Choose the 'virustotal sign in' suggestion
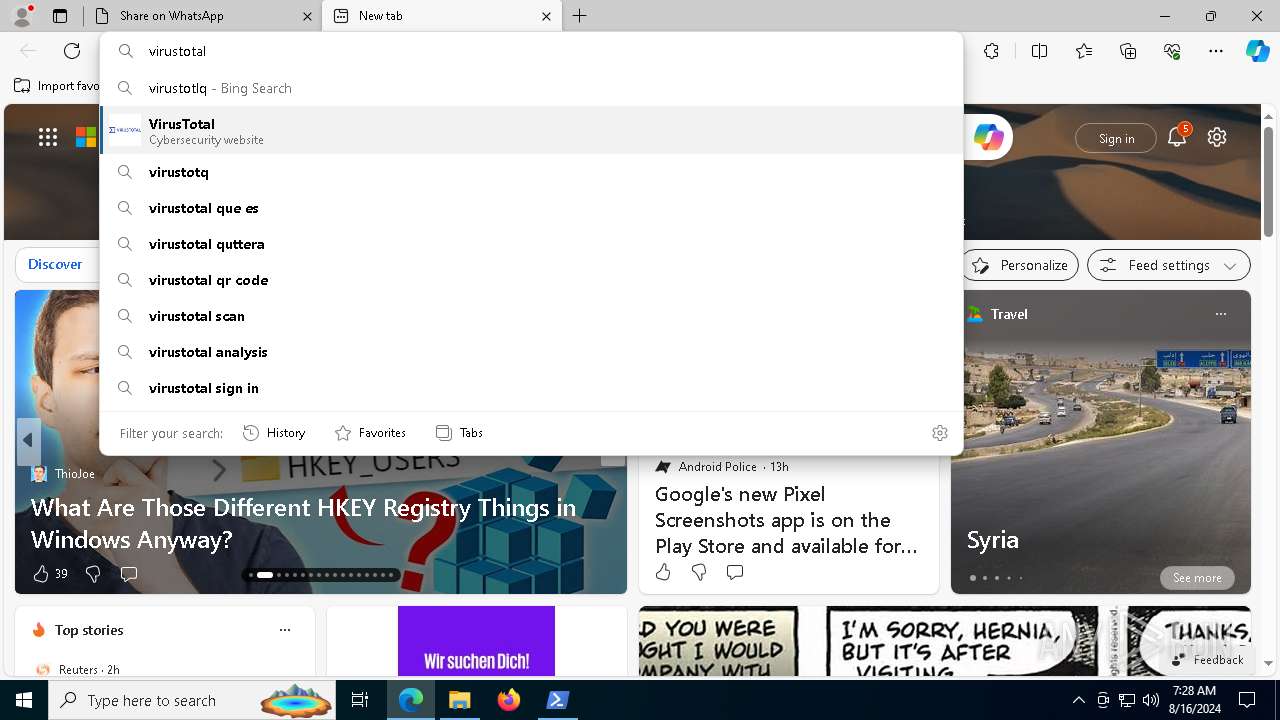 coord(531,388)
